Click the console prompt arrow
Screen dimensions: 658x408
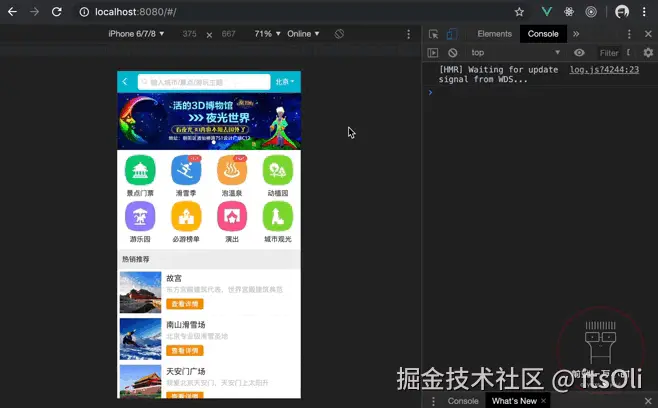click(x=430, y=92)
